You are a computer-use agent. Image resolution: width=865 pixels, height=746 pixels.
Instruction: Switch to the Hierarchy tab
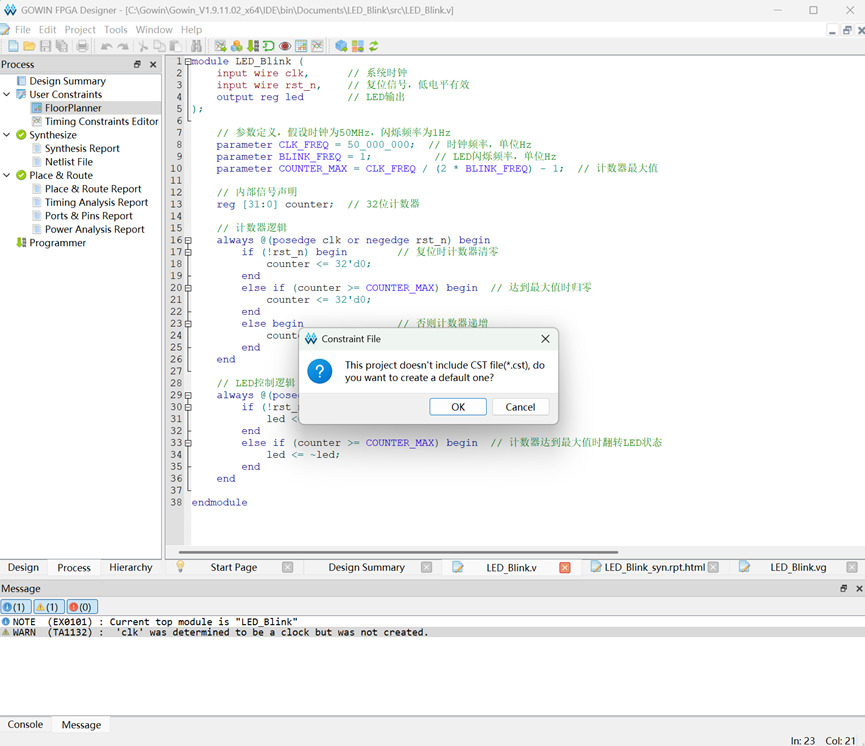point(131,567)
